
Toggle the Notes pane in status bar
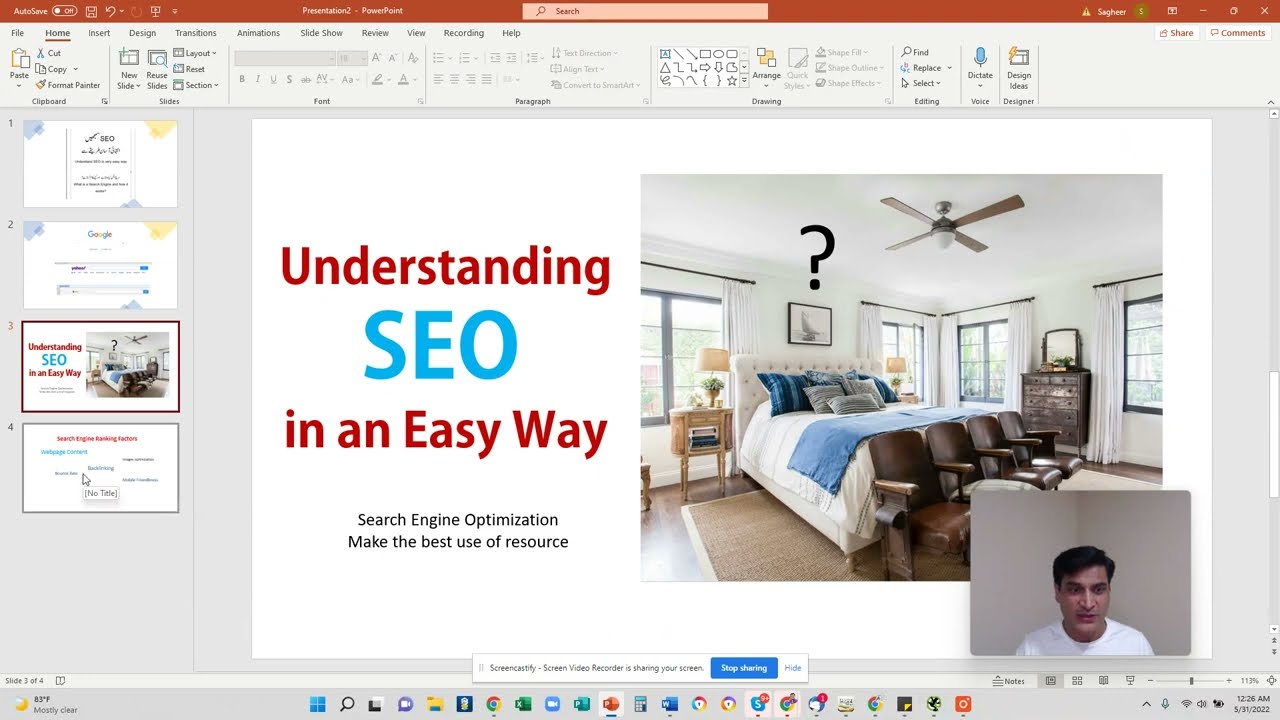pyautogui.click(x=1009, y=681)
